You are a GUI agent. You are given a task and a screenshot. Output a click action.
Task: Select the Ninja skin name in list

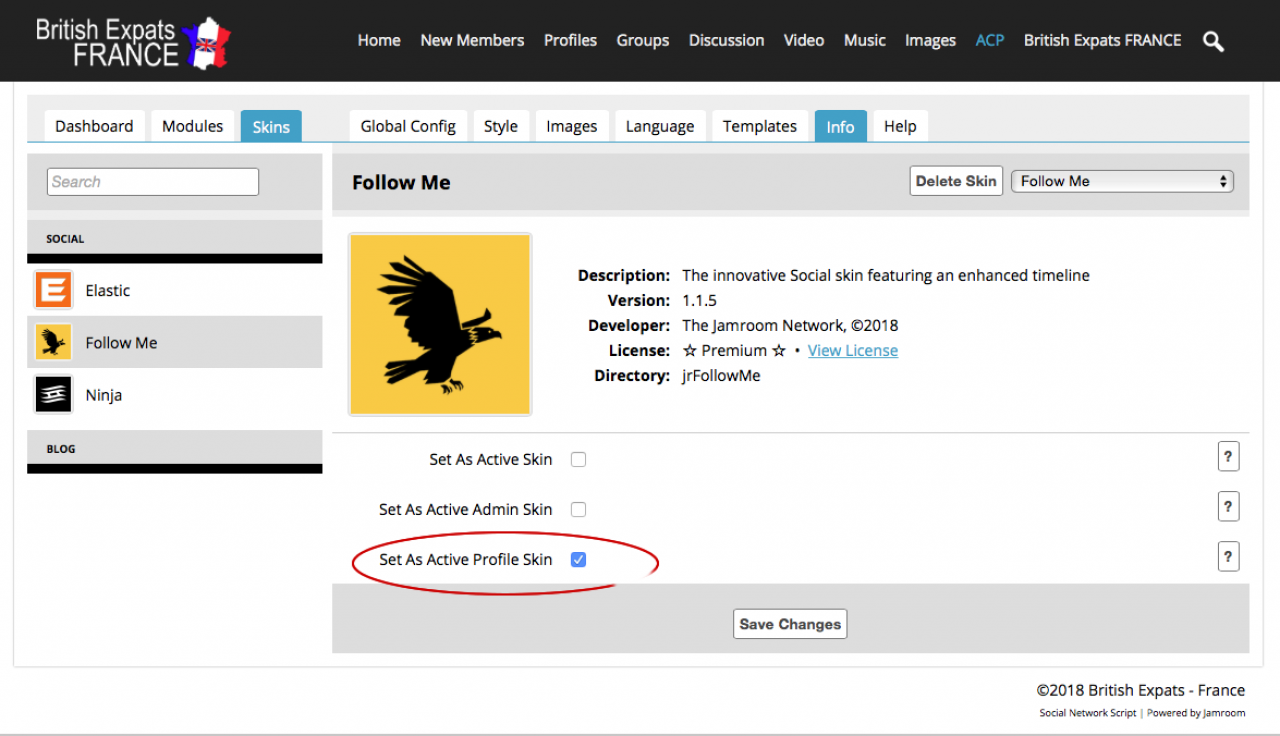[104, 395]
